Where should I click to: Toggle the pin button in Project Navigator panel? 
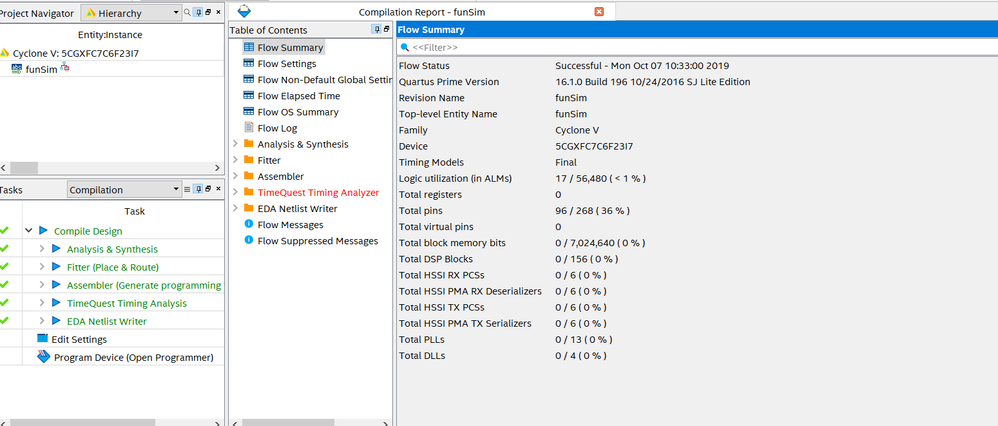[198, 12]
